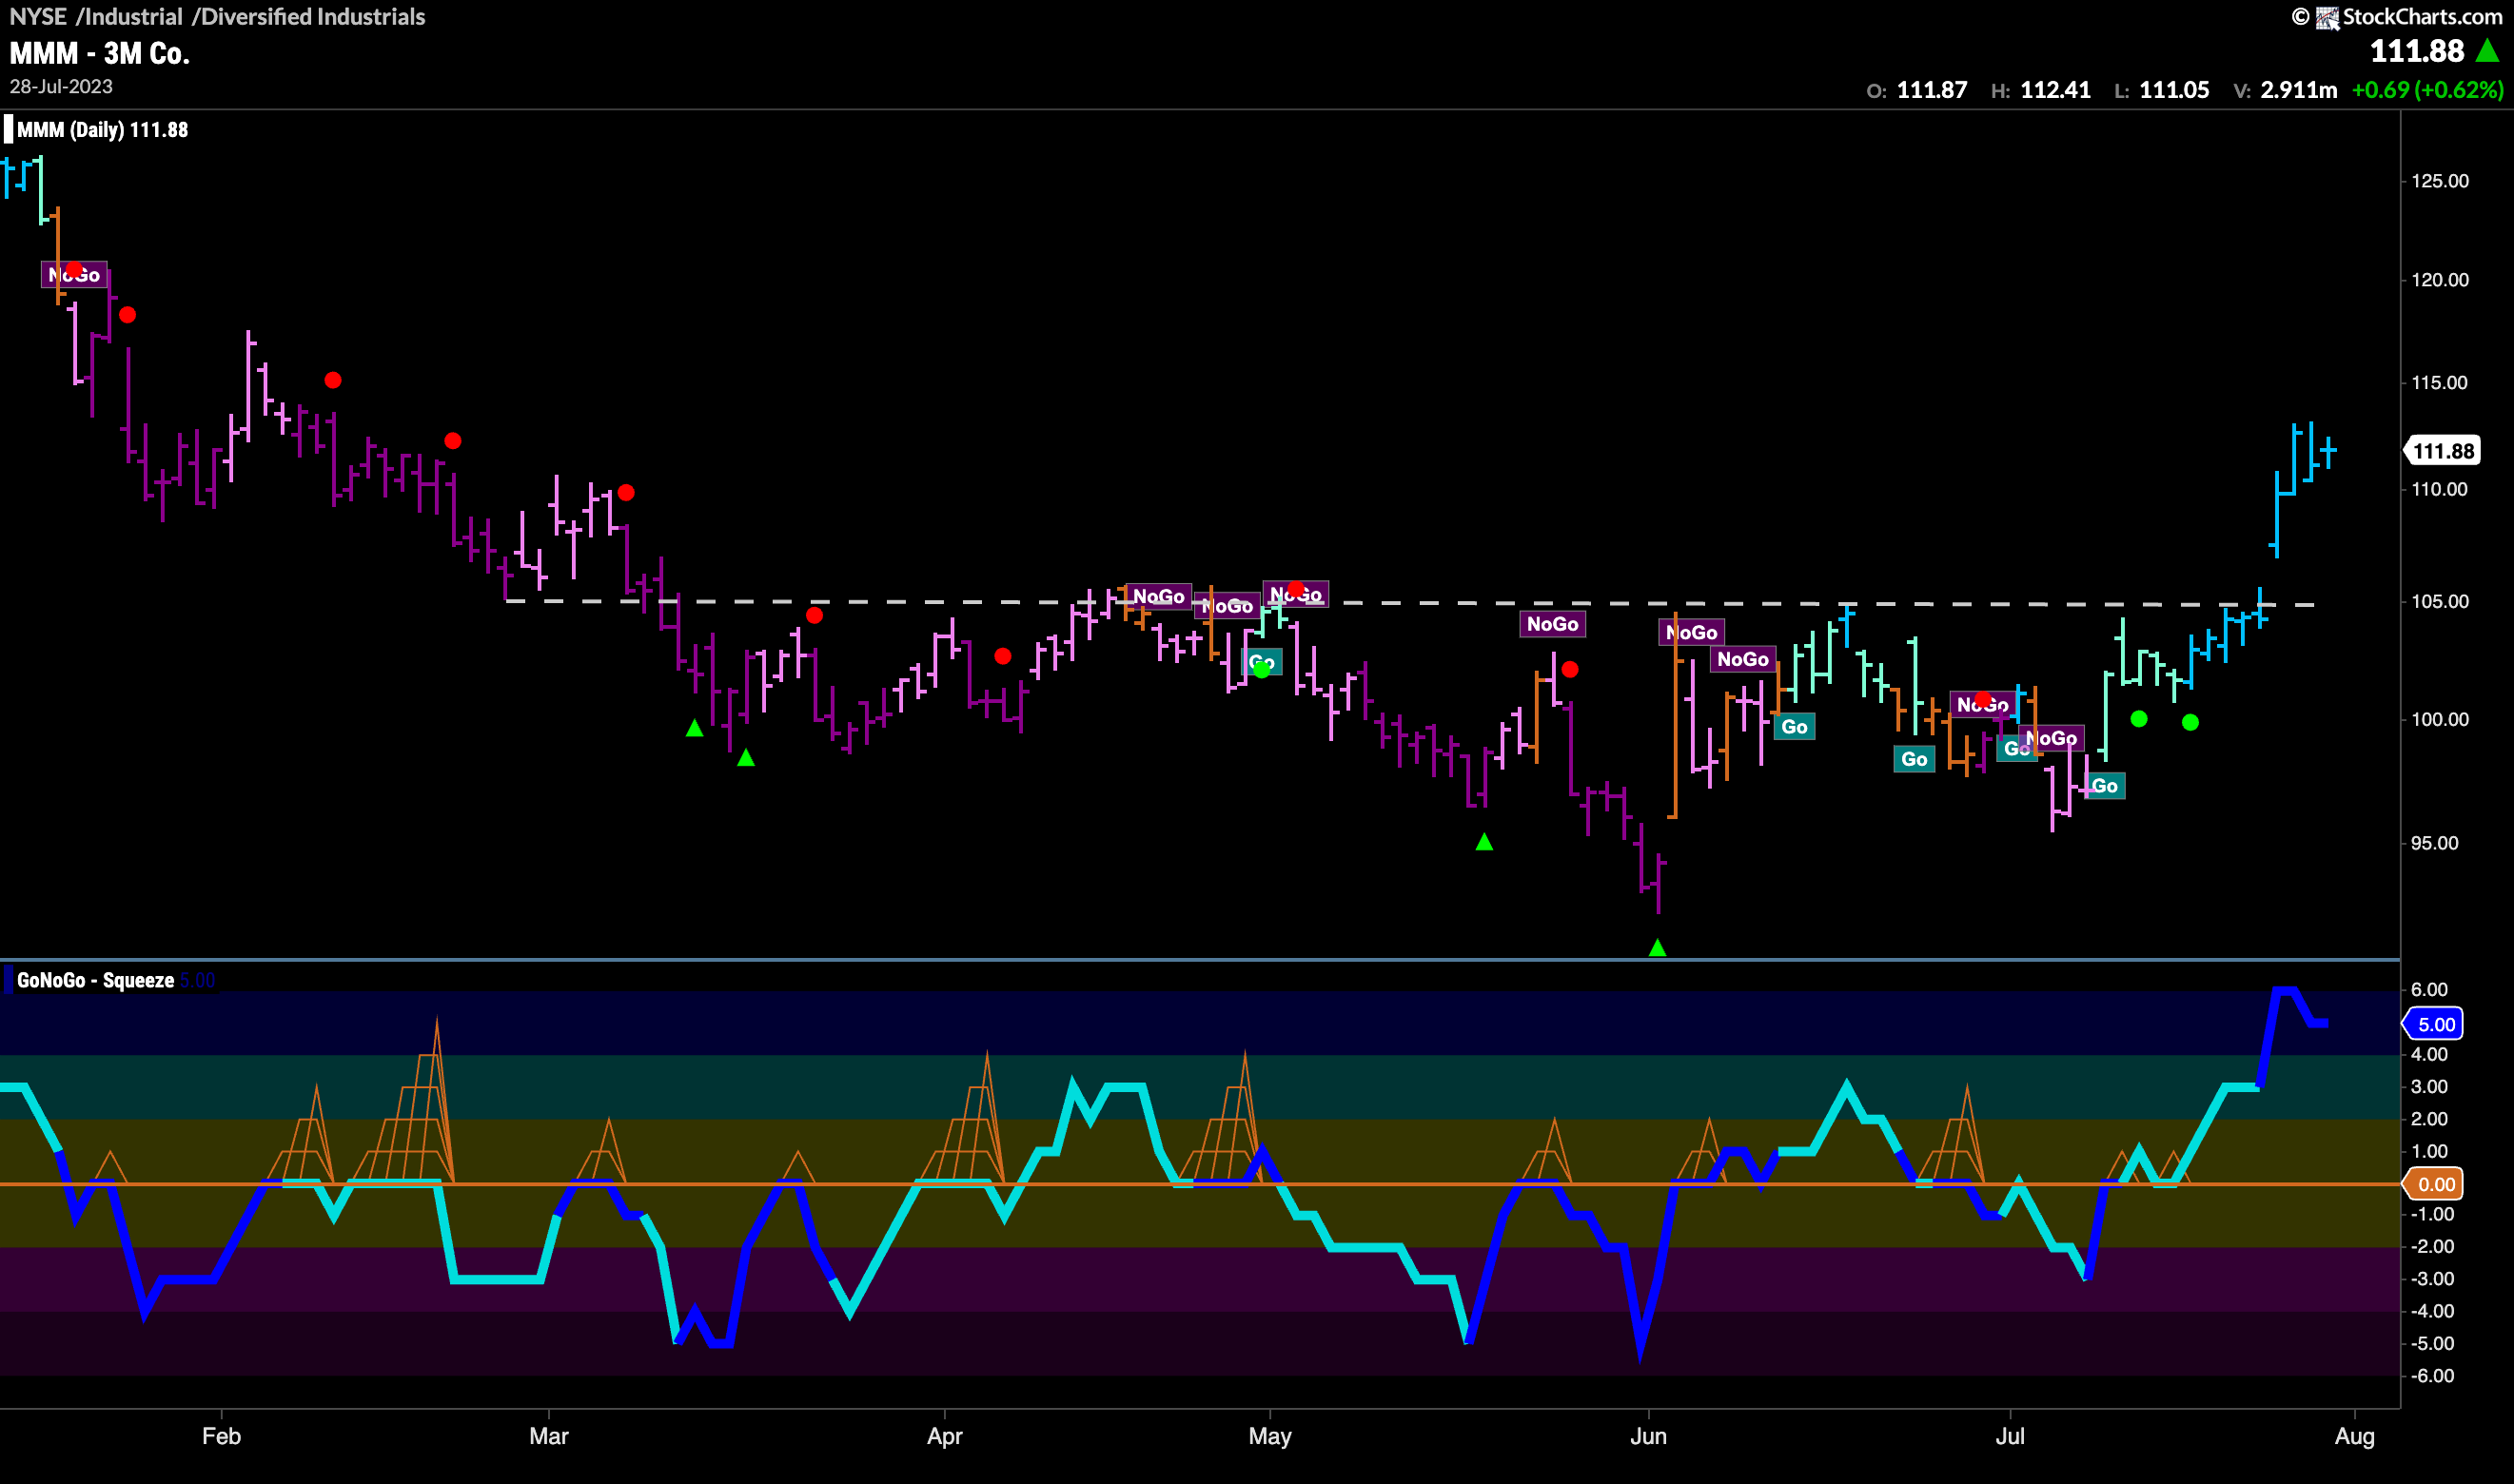Click the volume value 2.911m

[x=2299, y=90]
